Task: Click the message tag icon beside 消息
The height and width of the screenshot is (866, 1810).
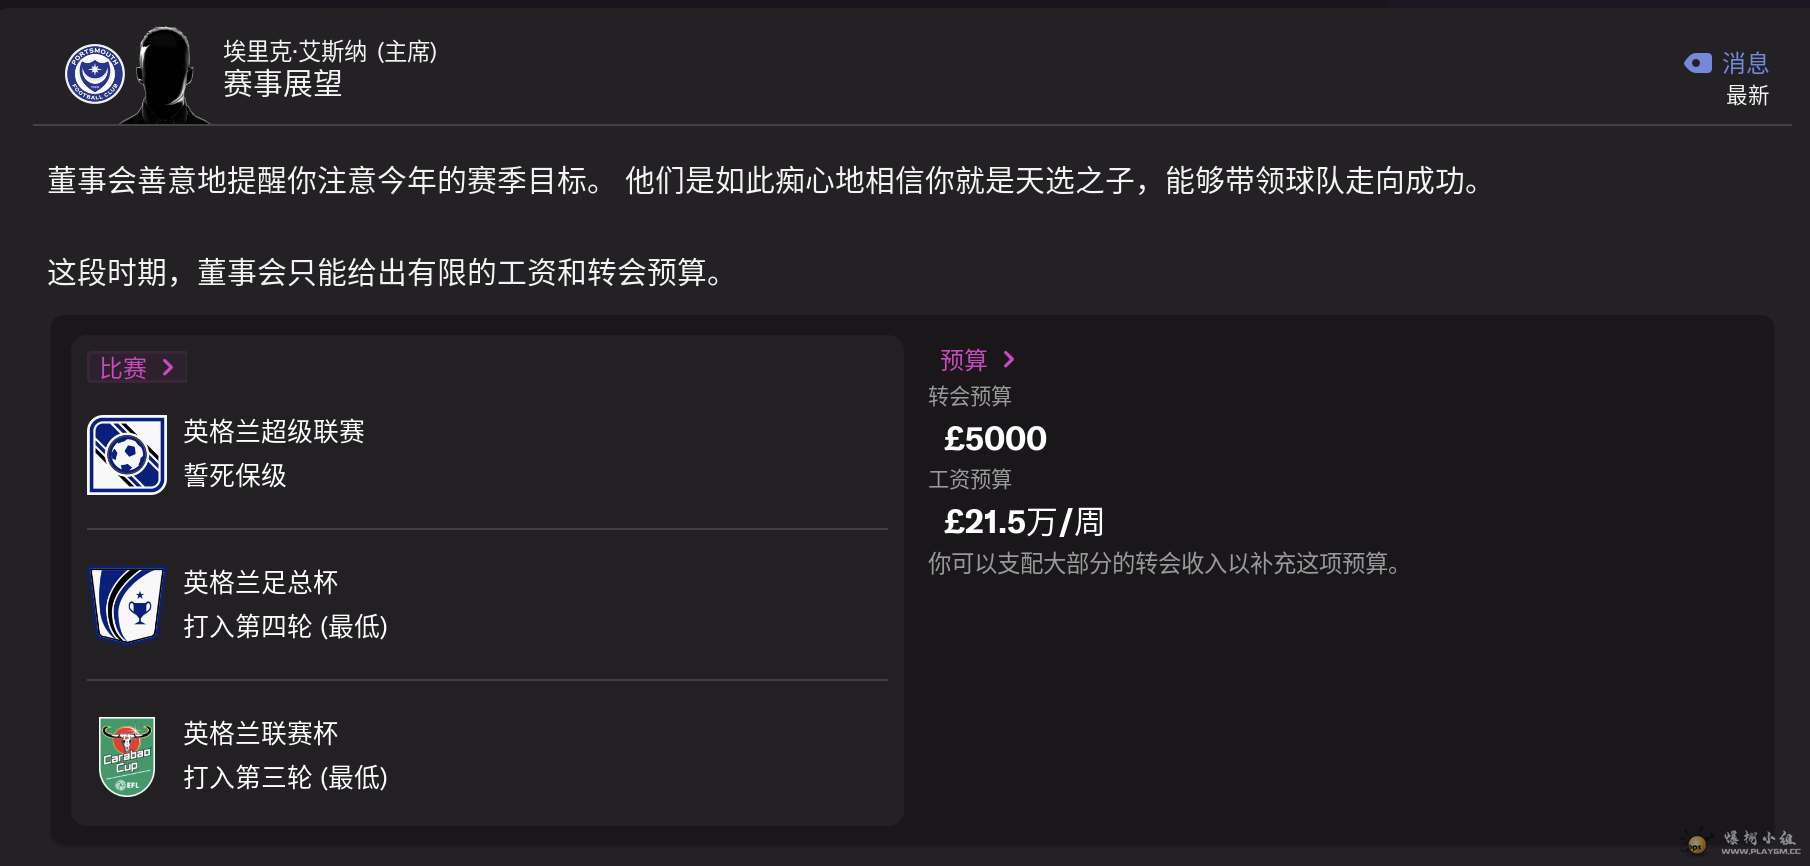Action: (1698, 63)
